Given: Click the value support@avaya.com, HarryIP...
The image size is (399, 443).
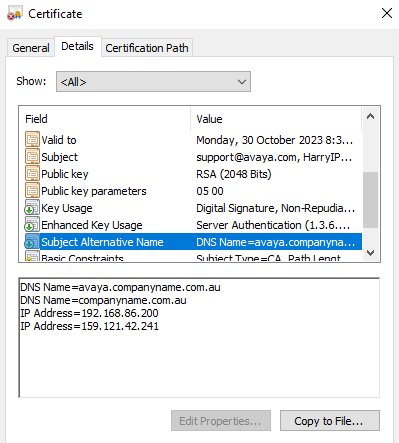Looking at the screenshot, I should (x=274, y=157).
